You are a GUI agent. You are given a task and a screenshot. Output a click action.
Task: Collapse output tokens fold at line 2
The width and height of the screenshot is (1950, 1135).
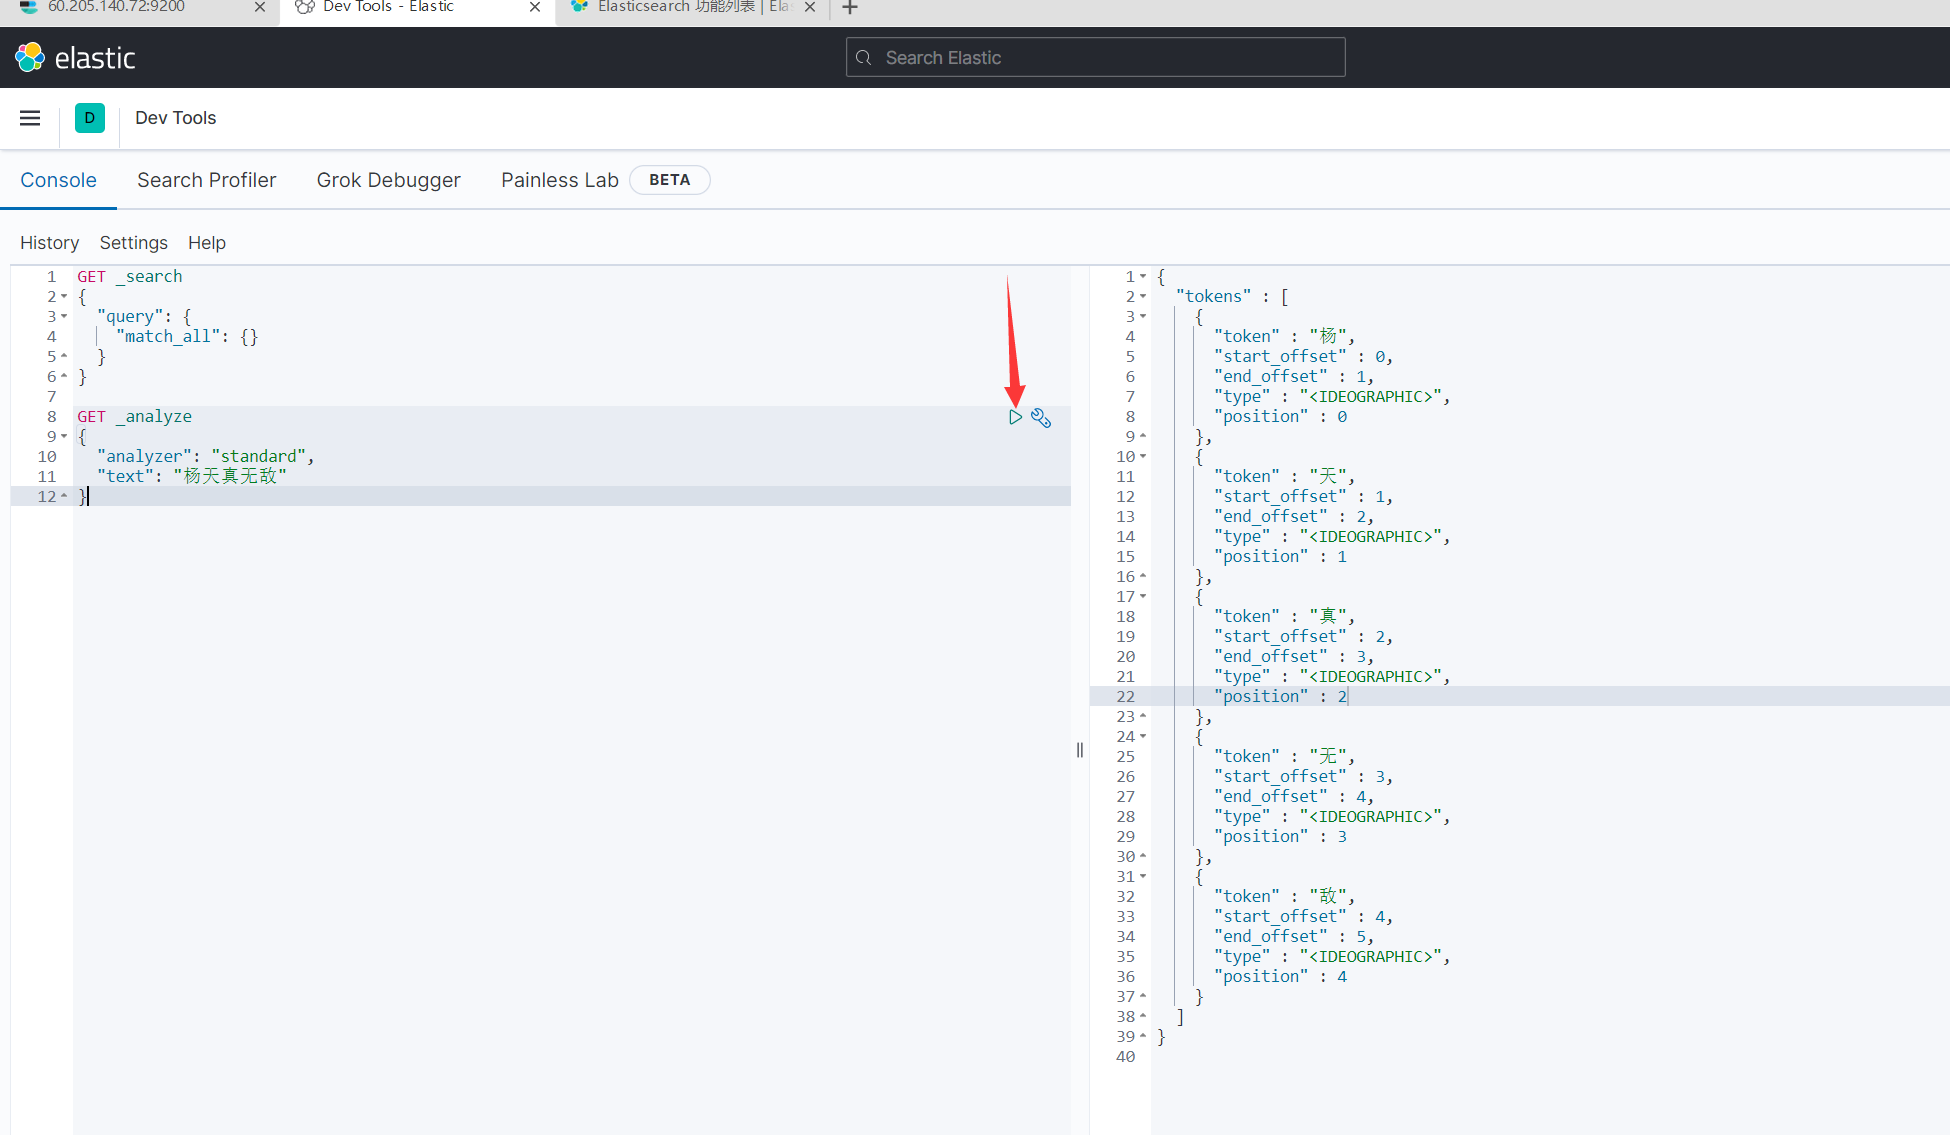(1143, 297)
